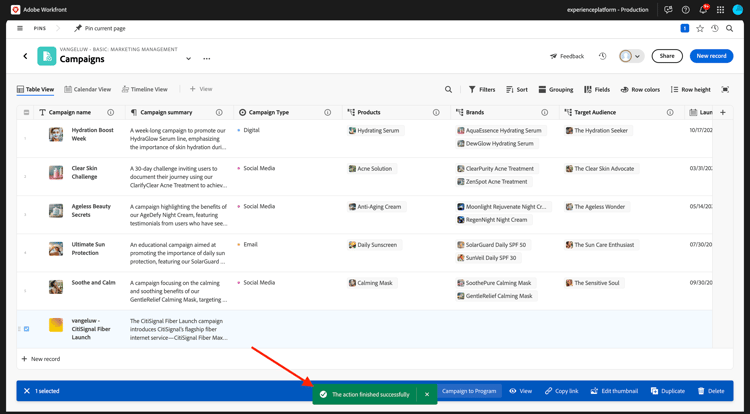Open recent items clock icon

715,29
